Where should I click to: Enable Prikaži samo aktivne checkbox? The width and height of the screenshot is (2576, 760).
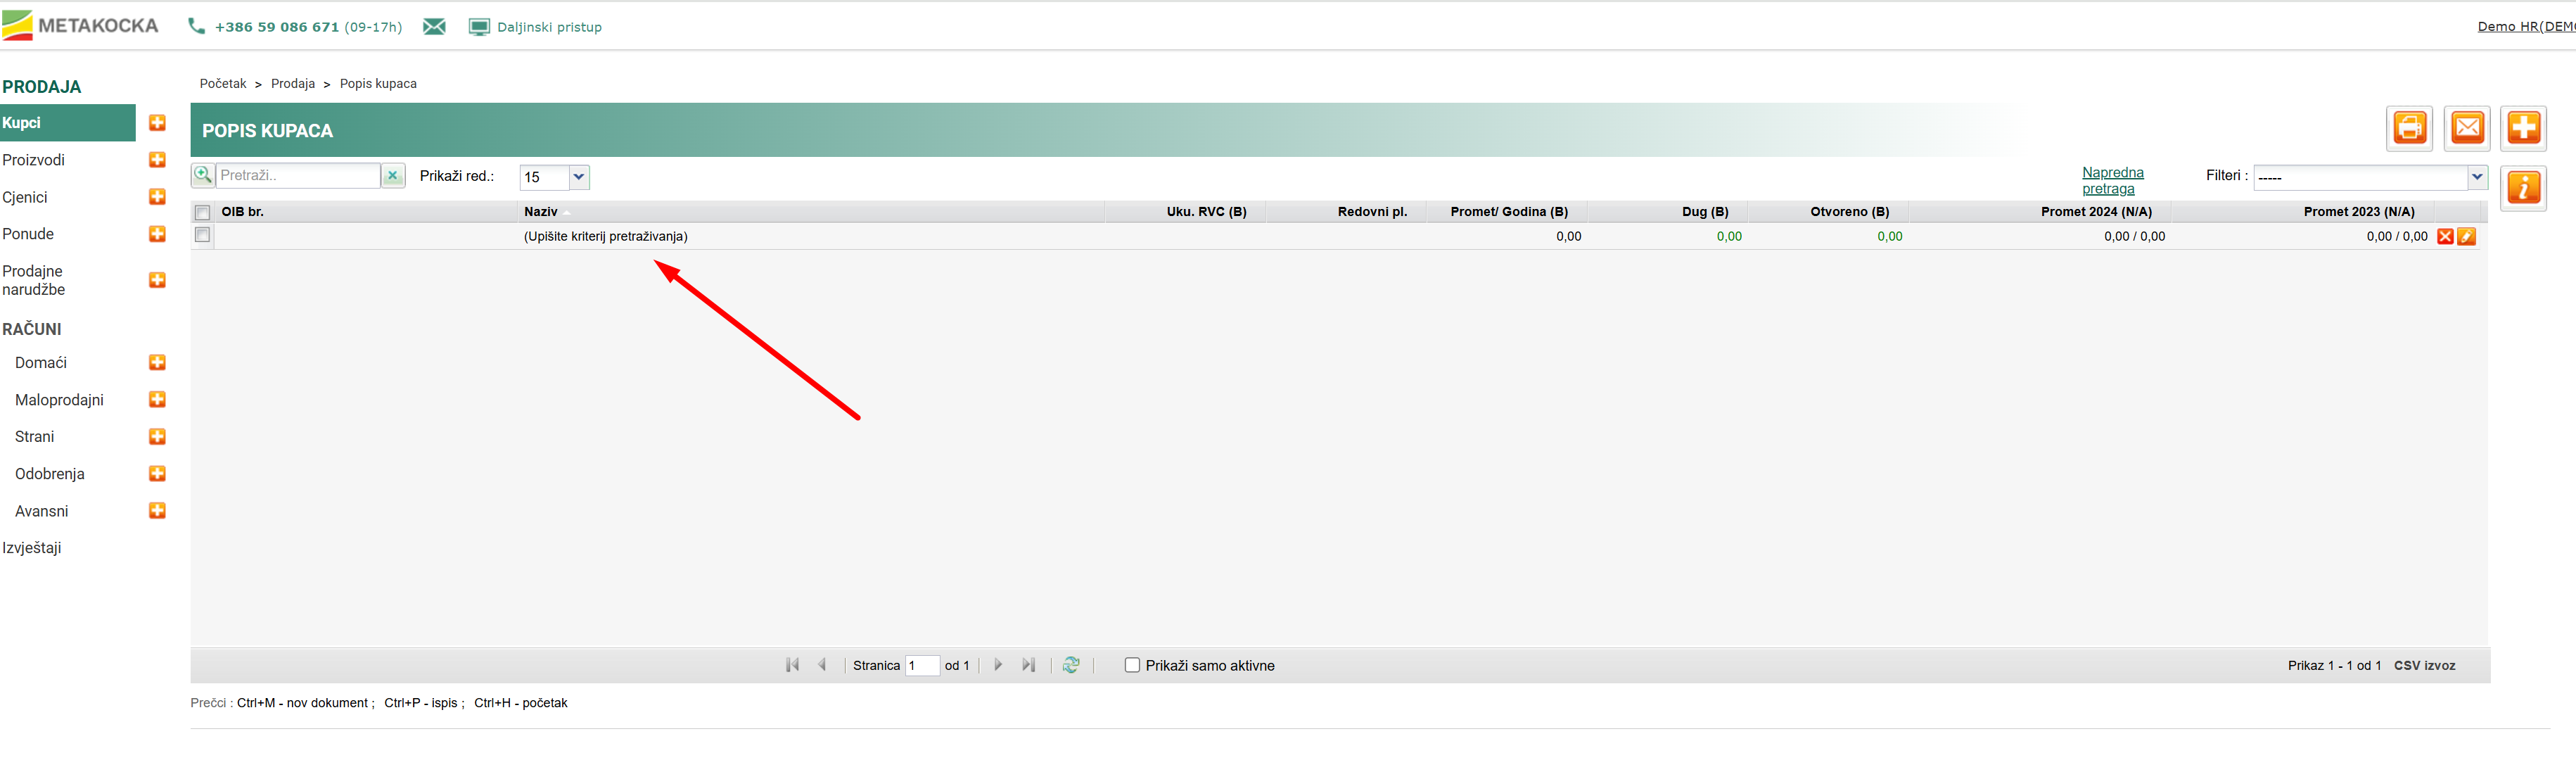pos(1132,665)
